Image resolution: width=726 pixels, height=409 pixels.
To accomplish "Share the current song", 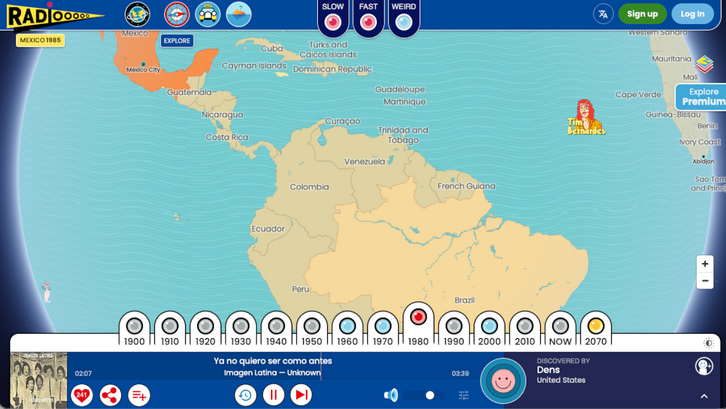I will tap(110, 395).
